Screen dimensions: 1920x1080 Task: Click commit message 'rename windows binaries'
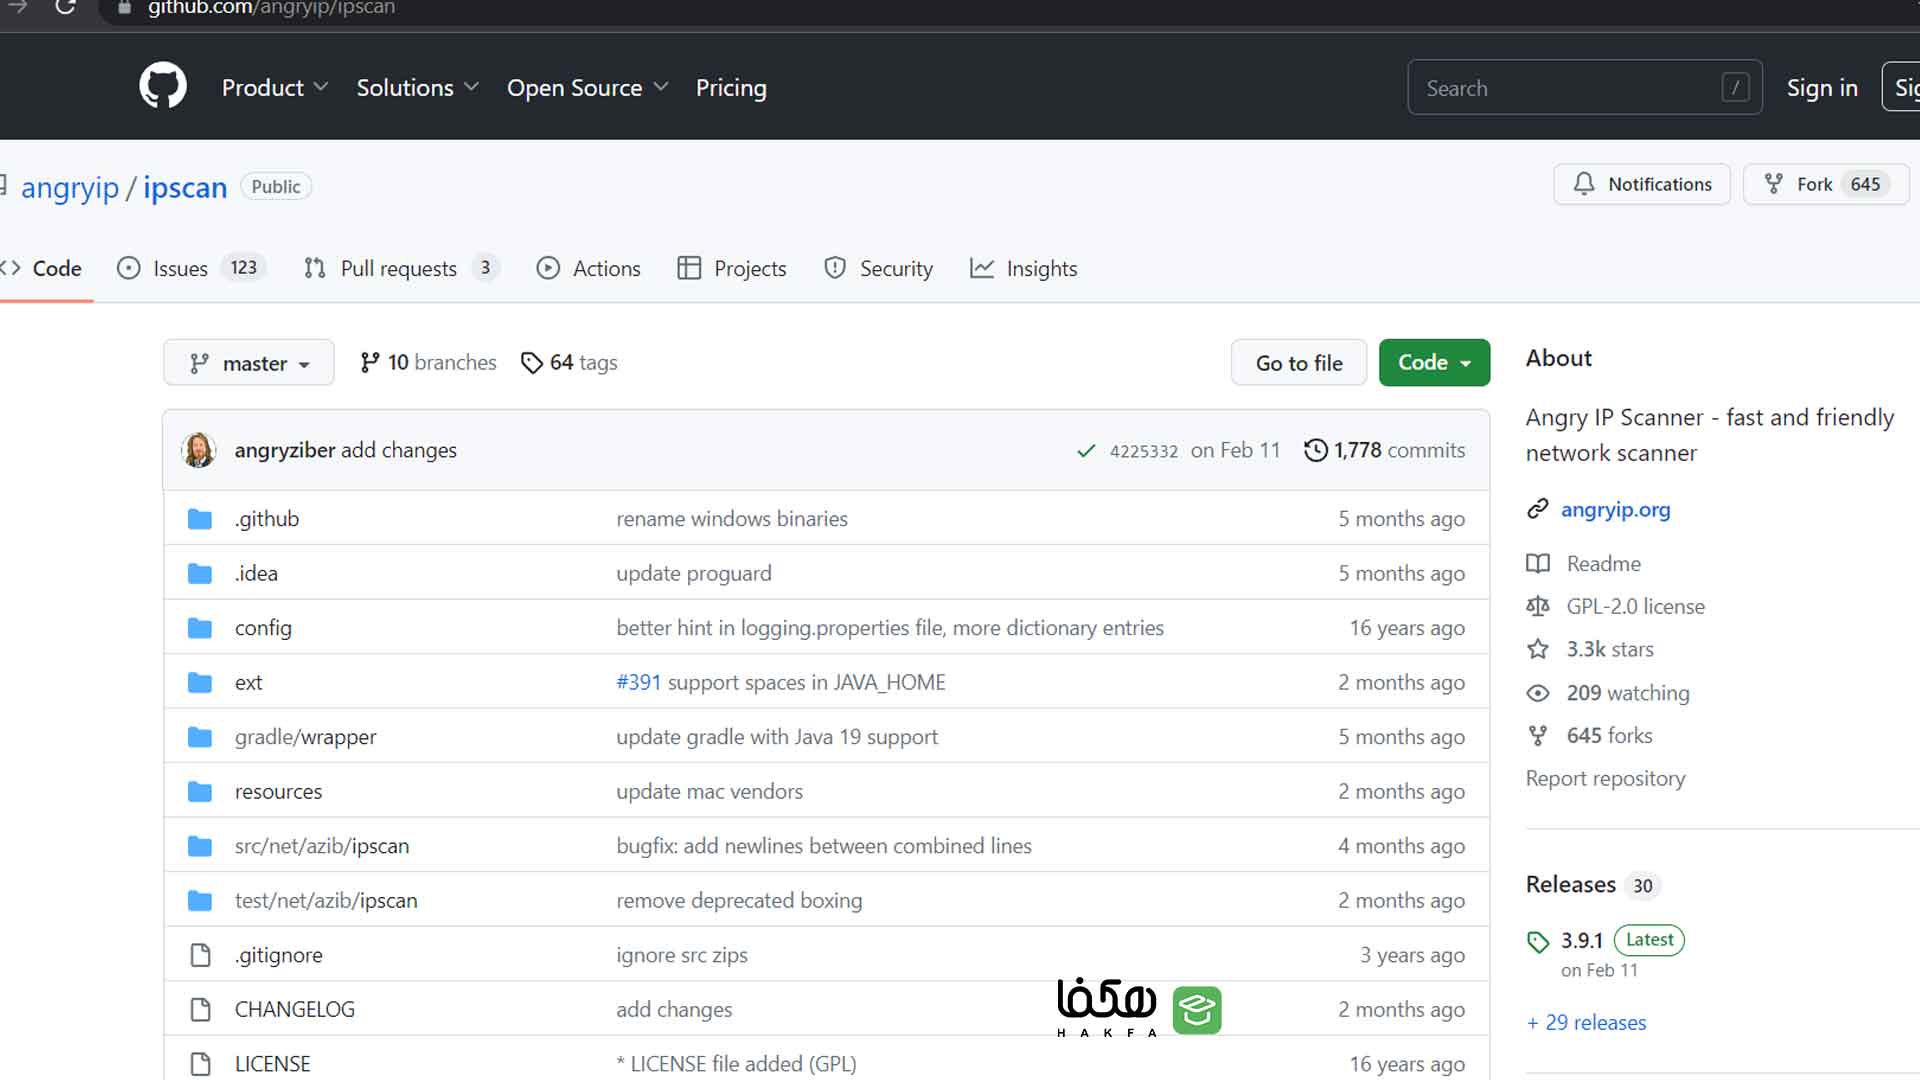732,519
